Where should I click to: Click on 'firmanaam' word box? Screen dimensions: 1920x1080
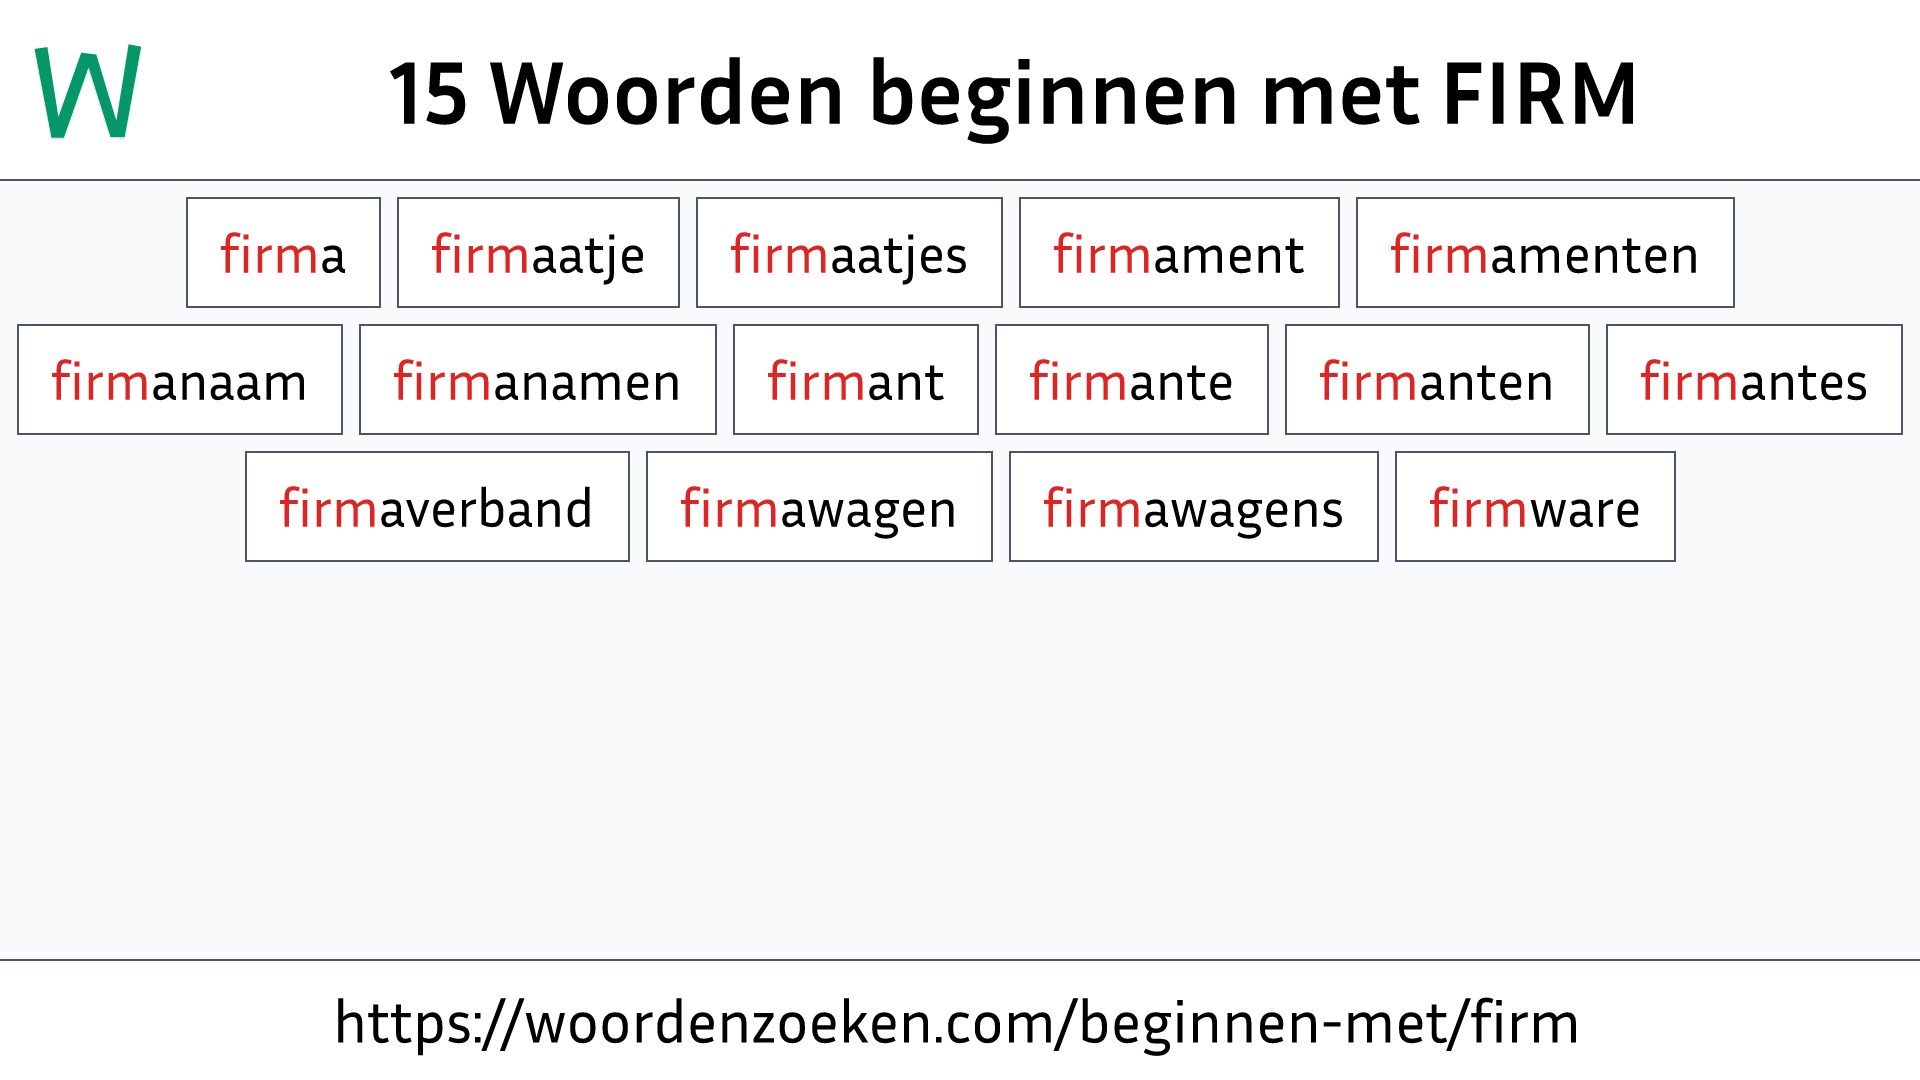coord(178,381)
